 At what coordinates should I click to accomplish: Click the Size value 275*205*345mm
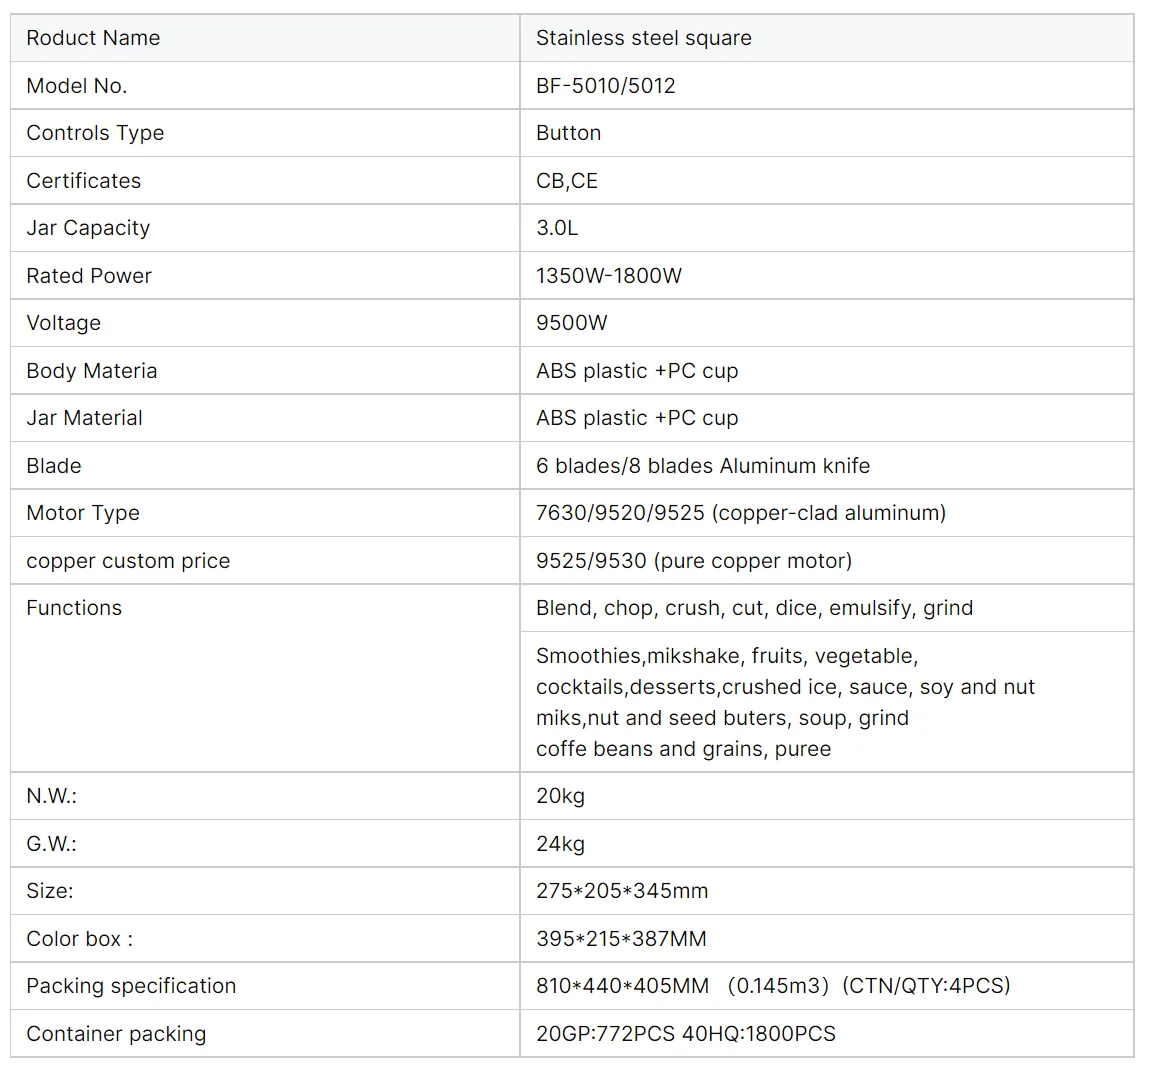point(621,891)
